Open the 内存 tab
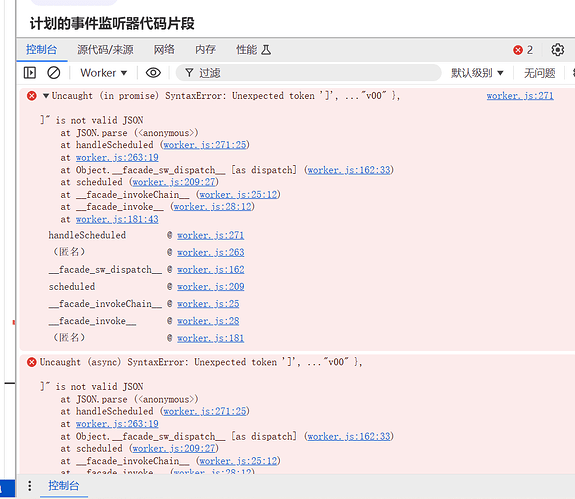Viewport: 575px width, 499px height. click(205, 49)
